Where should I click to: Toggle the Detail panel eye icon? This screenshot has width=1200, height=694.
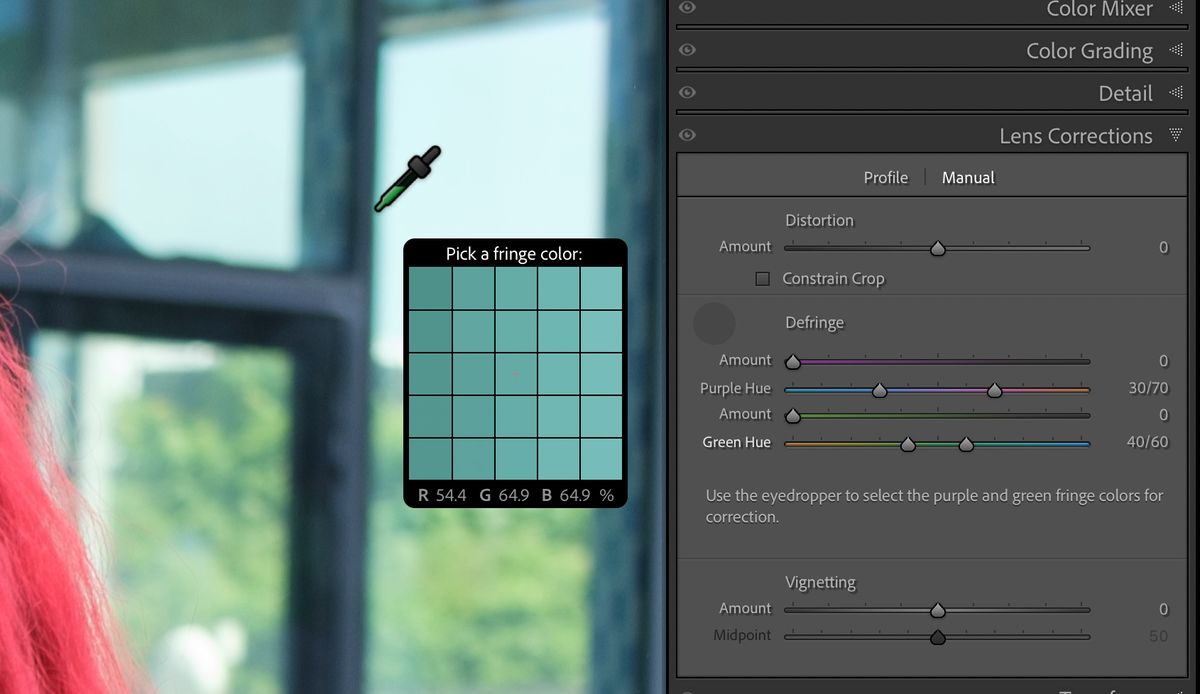(x=687, y=93)
